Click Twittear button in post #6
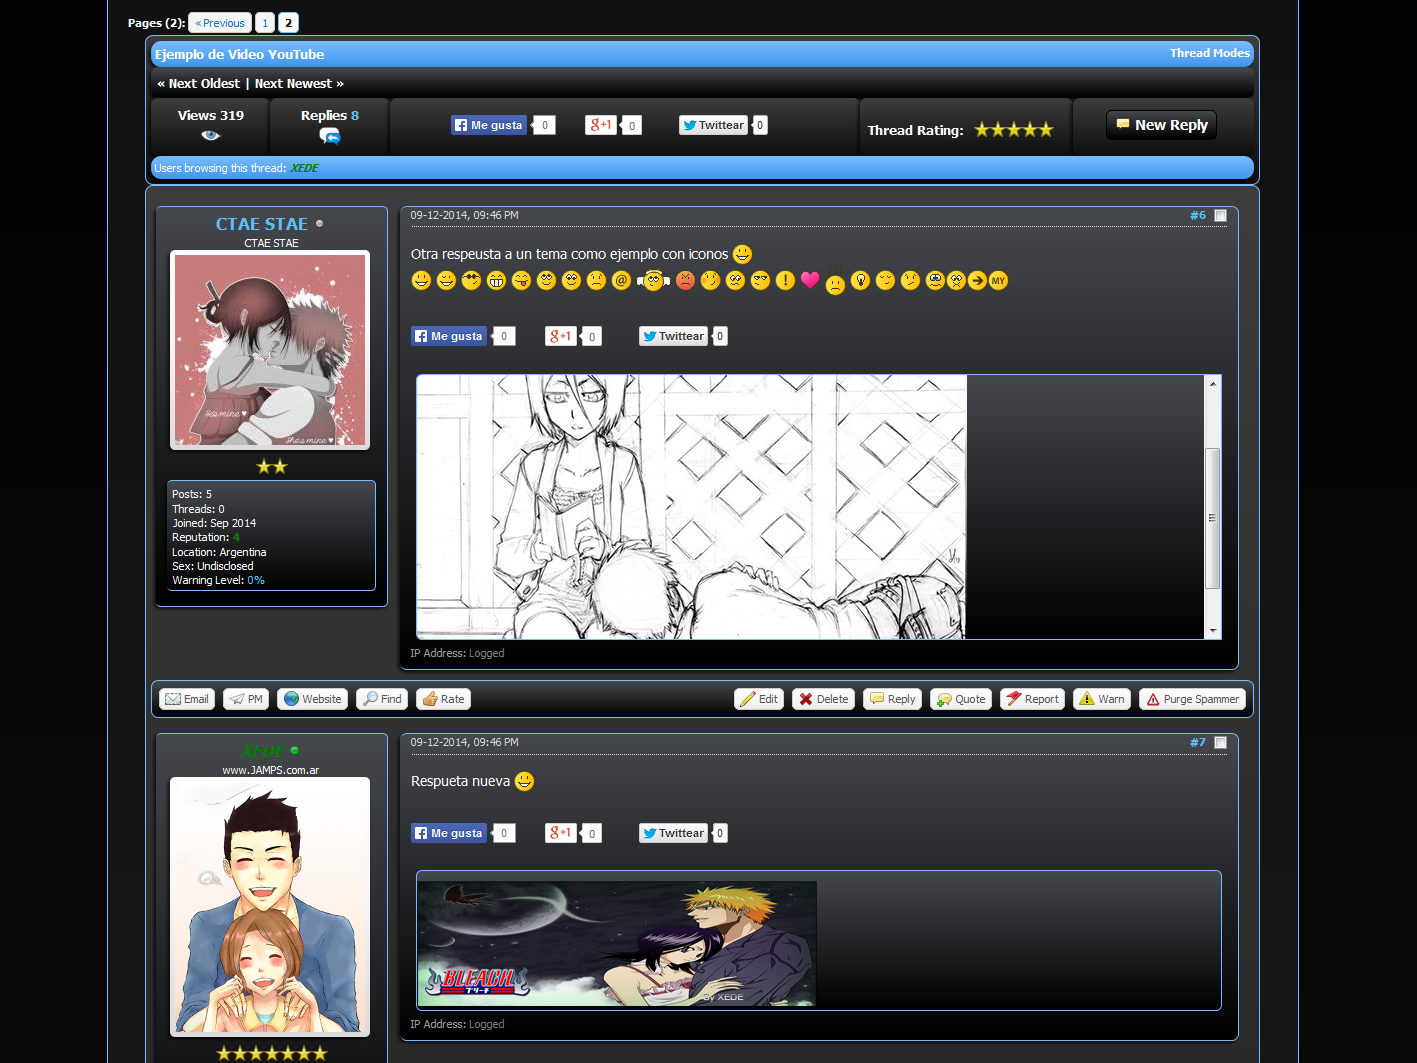 673,336
